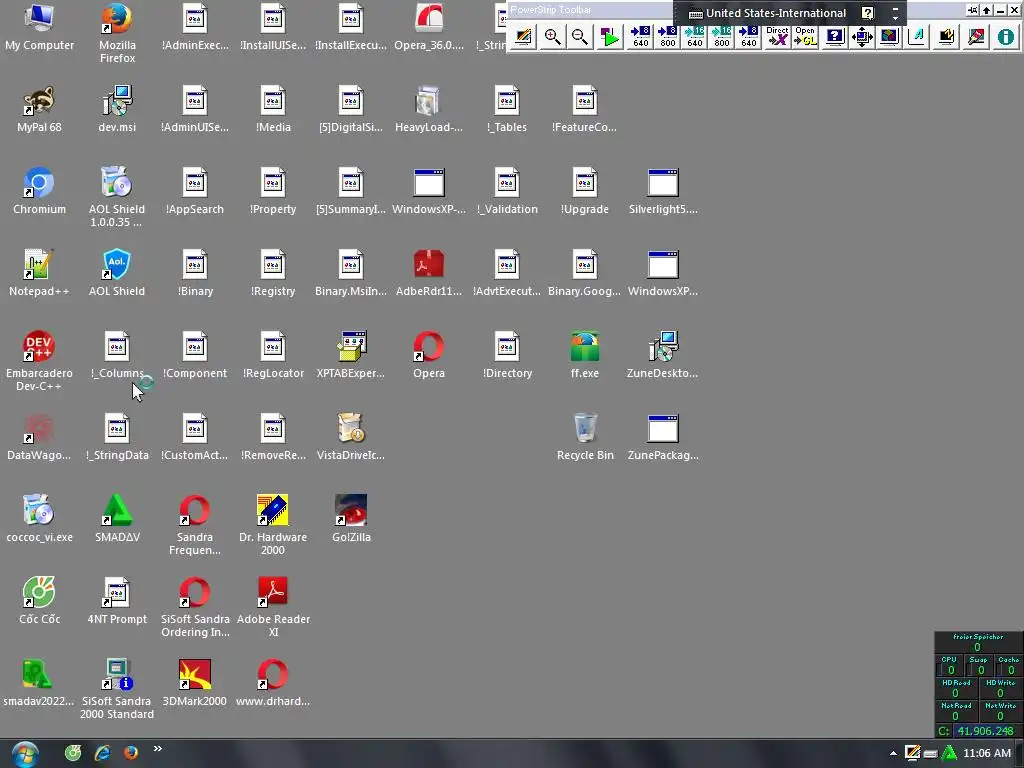Click the green information icon in PowerStrip
The width and height of the screenshot is (1024, 768).
pos(1006,37)
